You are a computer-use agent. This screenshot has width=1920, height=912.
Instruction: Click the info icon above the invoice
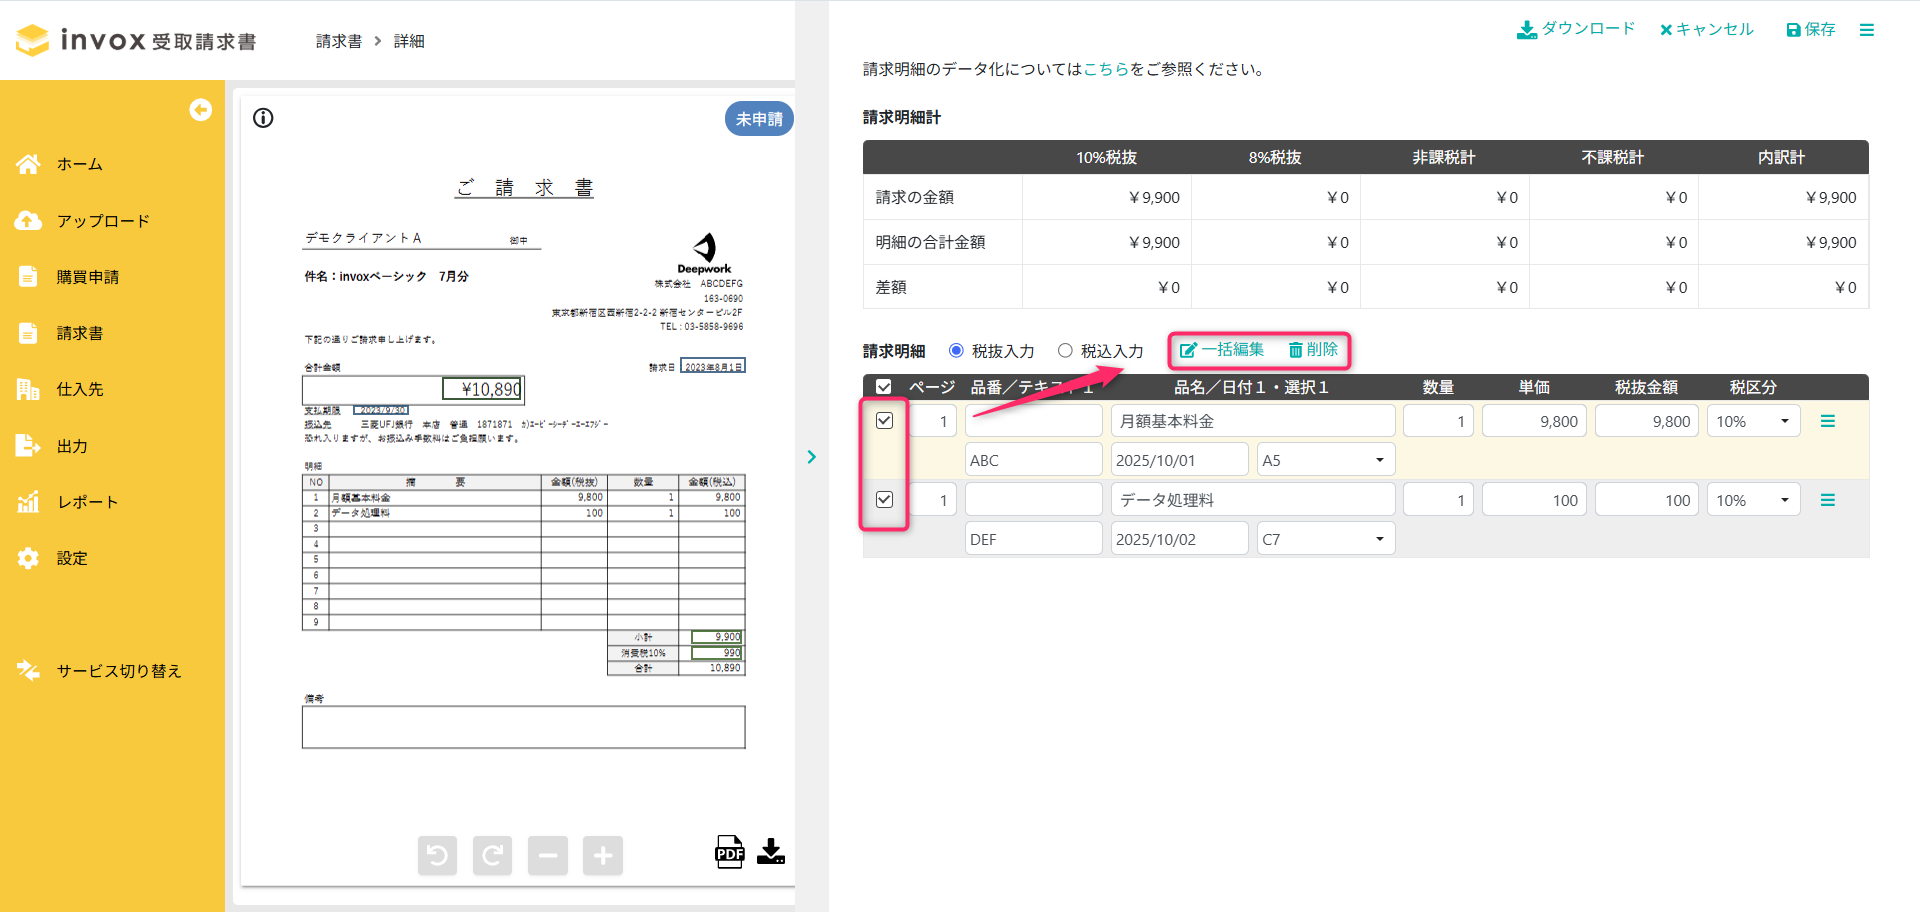point(263,118)
